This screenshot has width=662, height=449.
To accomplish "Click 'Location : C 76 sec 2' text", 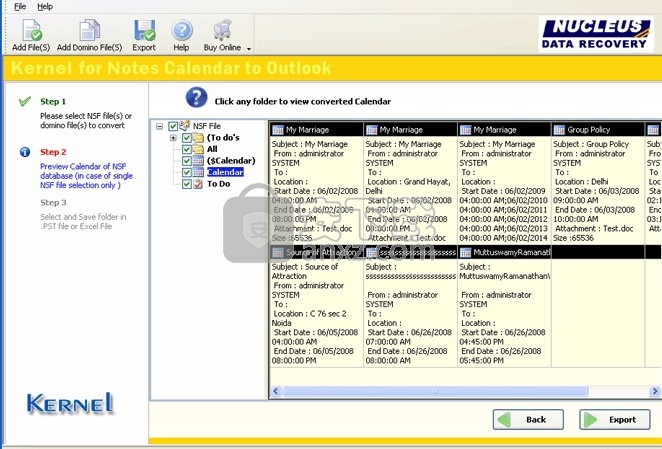I will pos(309,313).
